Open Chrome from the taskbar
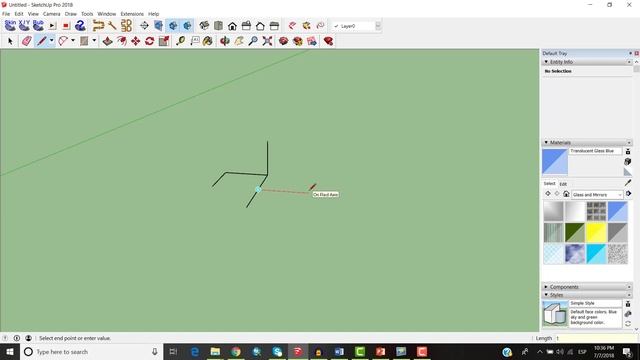Viewport: 640px width, 360px height. [236, 351]
